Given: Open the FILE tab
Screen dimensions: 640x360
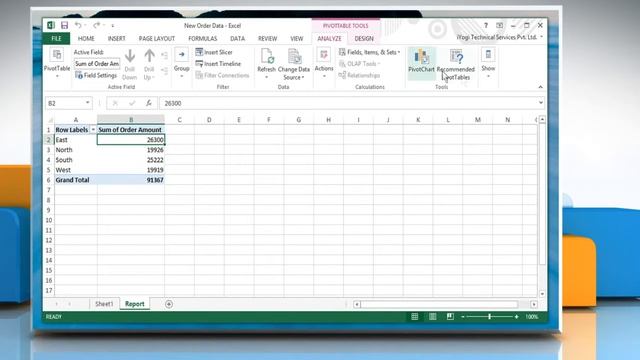Looking at the screenshot, I should pyautogui.click(x=56, y=38).
